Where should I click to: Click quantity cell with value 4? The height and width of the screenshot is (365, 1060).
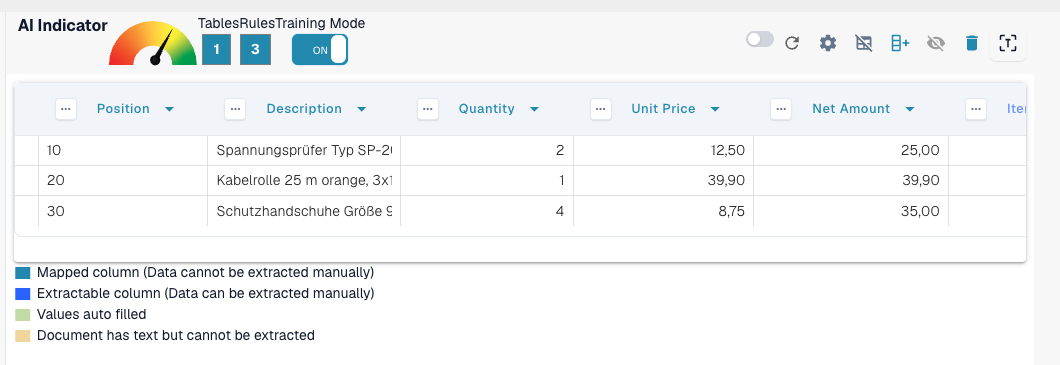(487, 211)
